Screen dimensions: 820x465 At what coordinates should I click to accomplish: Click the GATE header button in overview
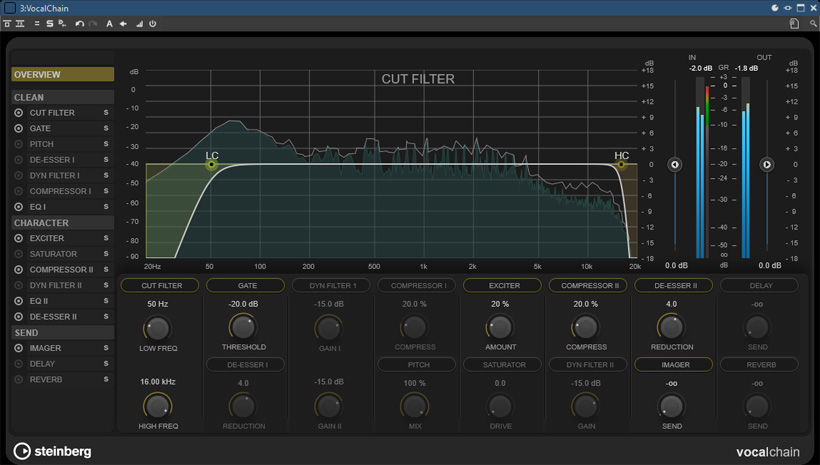[x=246, y=286]
